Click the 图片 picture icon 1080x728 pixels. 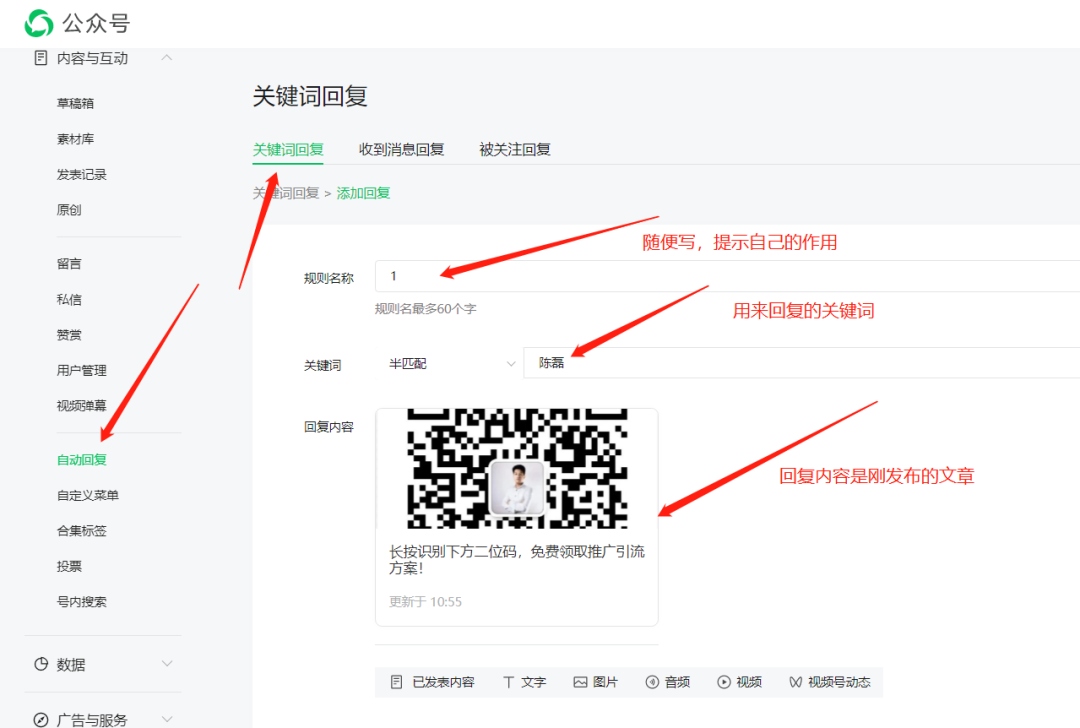point(580,682)
